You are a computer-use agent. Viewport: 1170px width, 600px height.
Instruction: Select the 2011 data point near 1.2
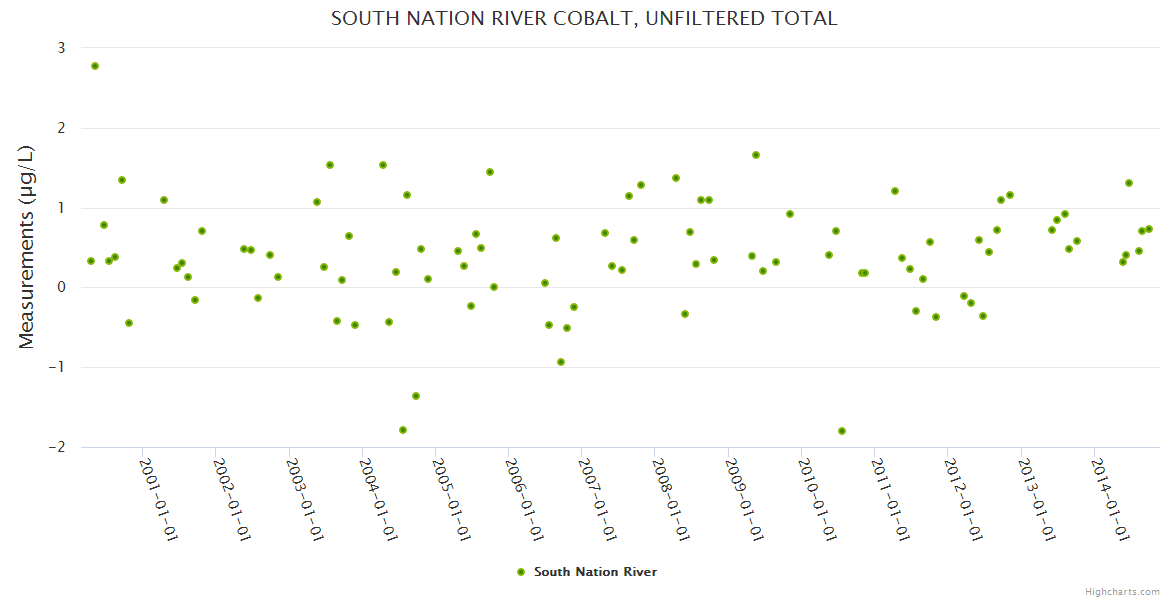click(895, 191)
